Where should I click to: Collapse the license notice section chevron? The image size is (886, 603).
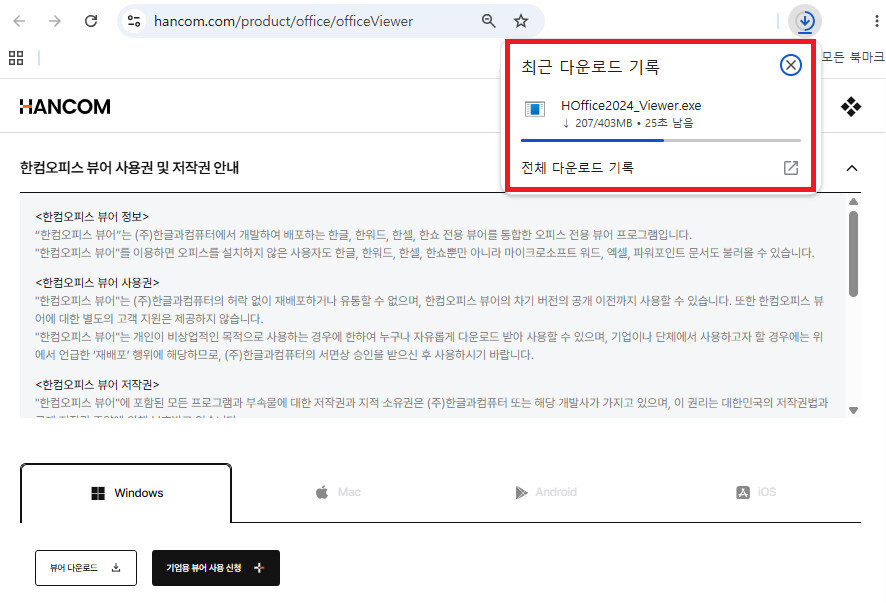pos(852,168)
